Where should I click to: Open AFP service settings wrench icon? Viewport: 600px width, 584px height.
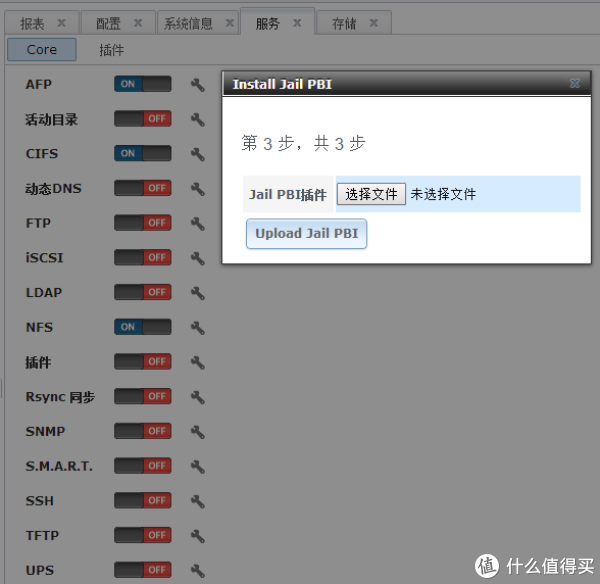197,85
